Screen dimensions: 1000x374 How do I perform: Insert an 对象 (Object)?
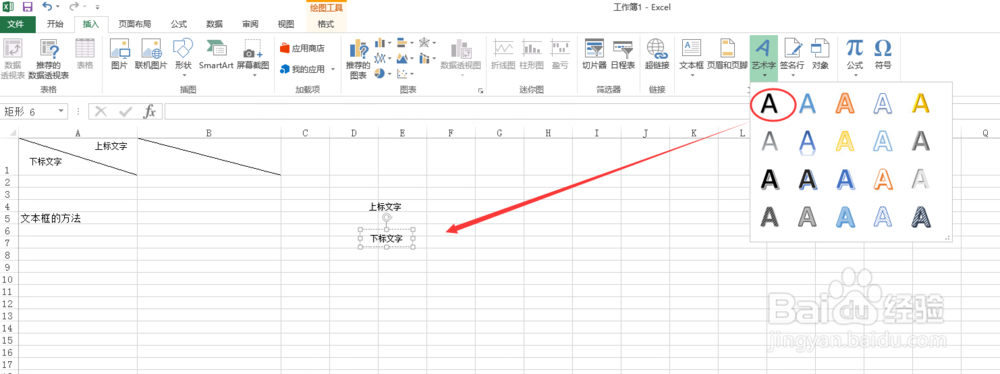coord(820,54)
